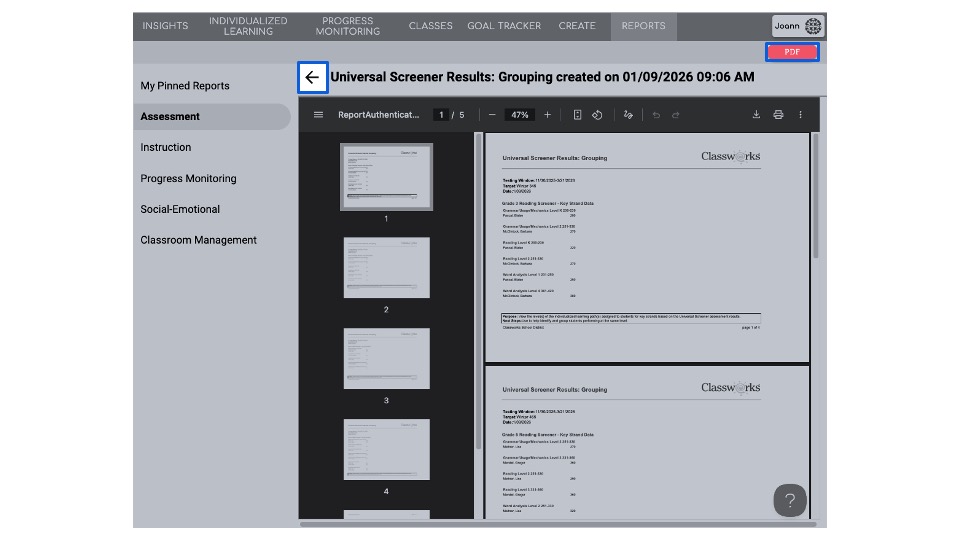The width and height of the screenshot is (960, 540).
Task: Click the red PDF button
Action: pyautogui.click(x=792, y=52)
